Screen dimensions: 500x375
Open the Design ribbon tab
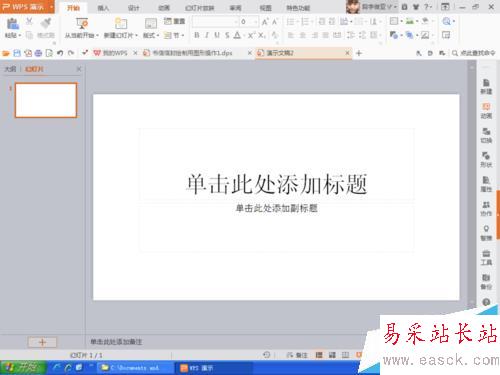pyautogui.click(x=133, y=8)
